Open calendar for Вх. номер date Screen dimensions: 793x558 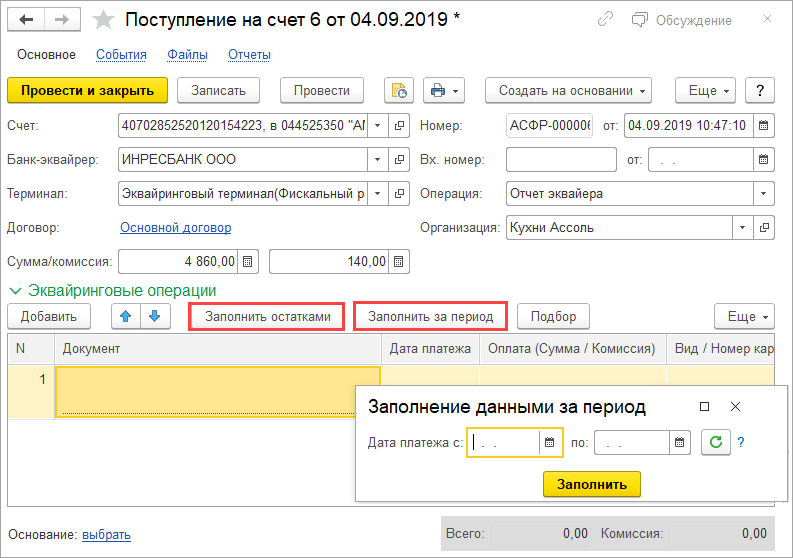pyautogui.click(x=764, y=159)
